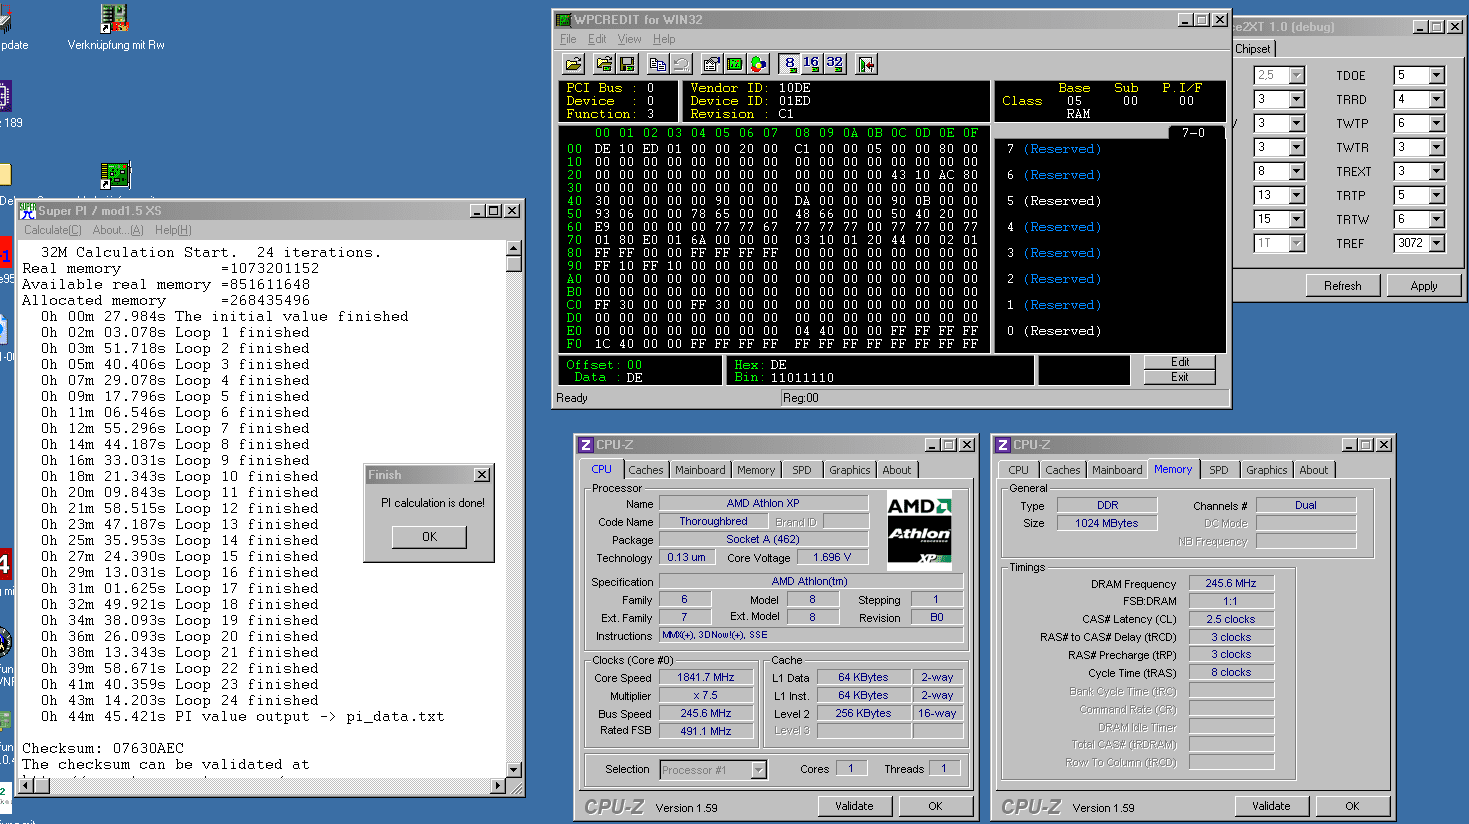The height and width of the screenshot is (824, 1469).
Task: Click bit '0 (Reserved)' in WPCREDIT bit list
Action: coord(1054,331)
